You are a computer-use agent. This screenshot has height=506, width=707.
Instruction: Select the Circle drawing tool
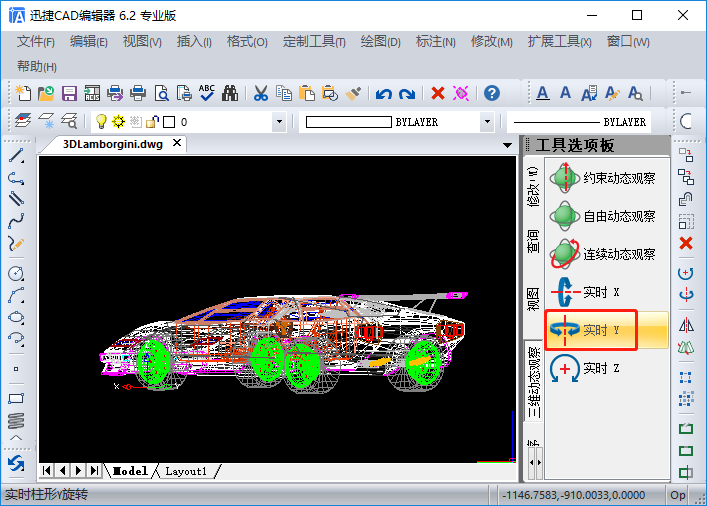tap(16, 273)
